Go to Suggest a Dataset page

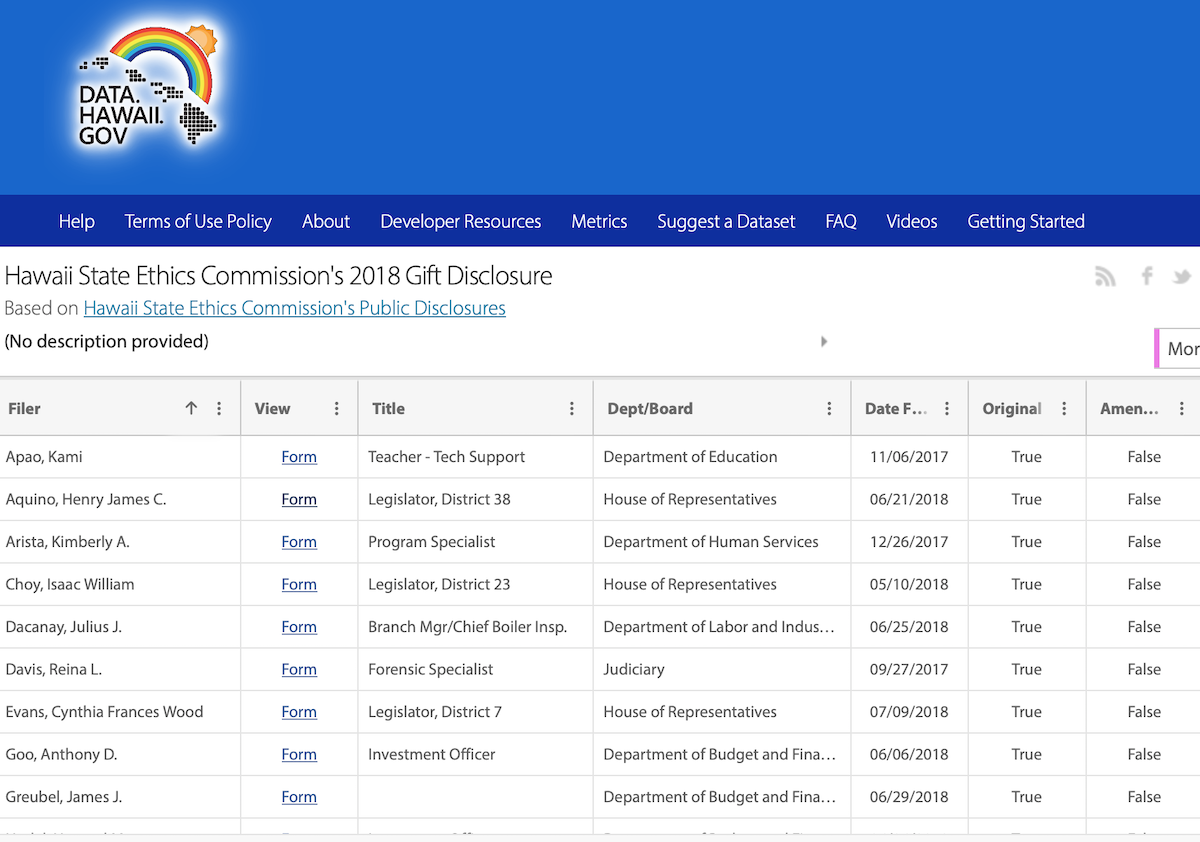(x=726, y=221)
